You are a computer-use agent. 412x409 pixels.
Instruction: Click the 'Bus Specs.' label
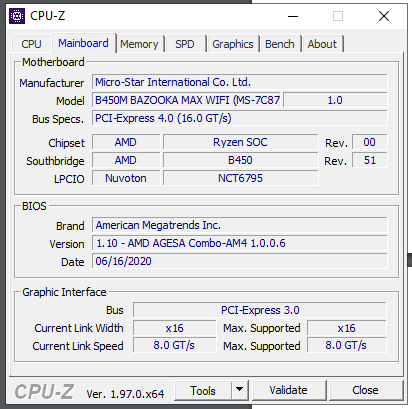[x=58, y=119]
